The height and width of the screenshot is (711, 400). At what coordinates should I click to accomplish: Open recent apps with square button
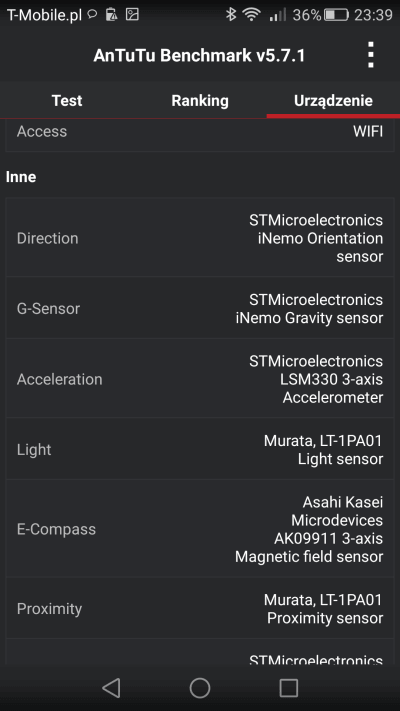pos(288,687)
